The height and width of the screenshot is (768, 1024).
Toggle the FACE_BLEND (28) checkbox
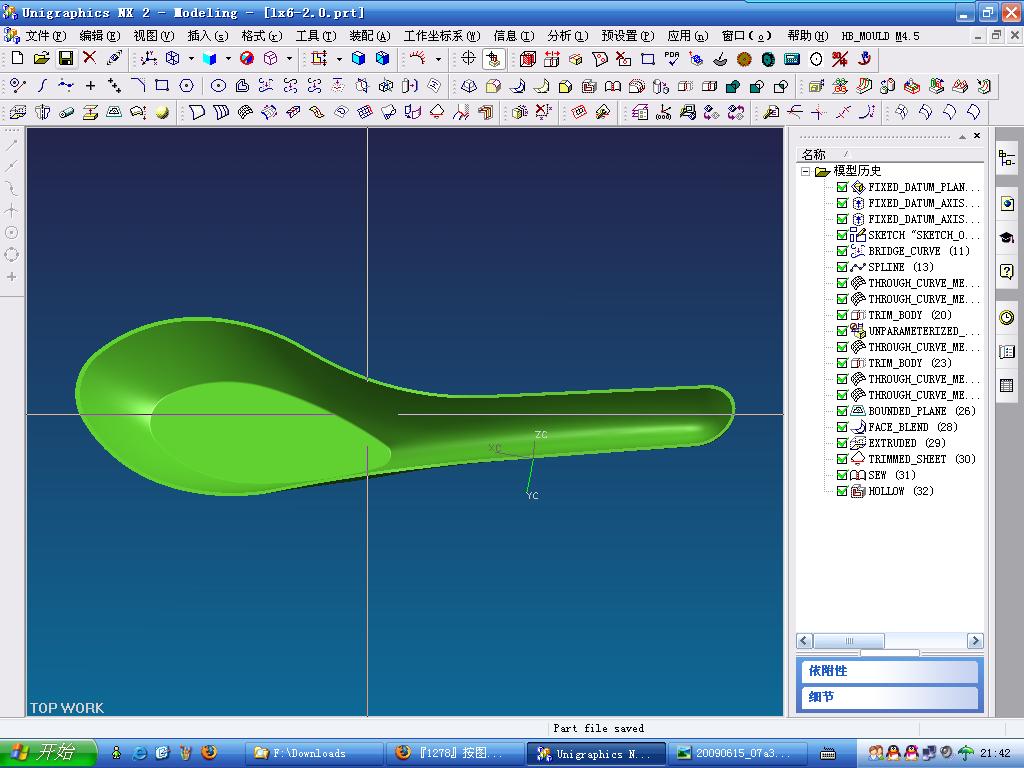(842, 427)
